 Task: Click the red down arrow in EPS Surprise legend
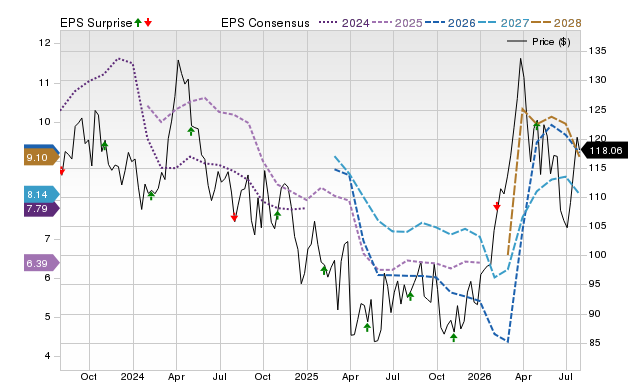coord(148,23)
